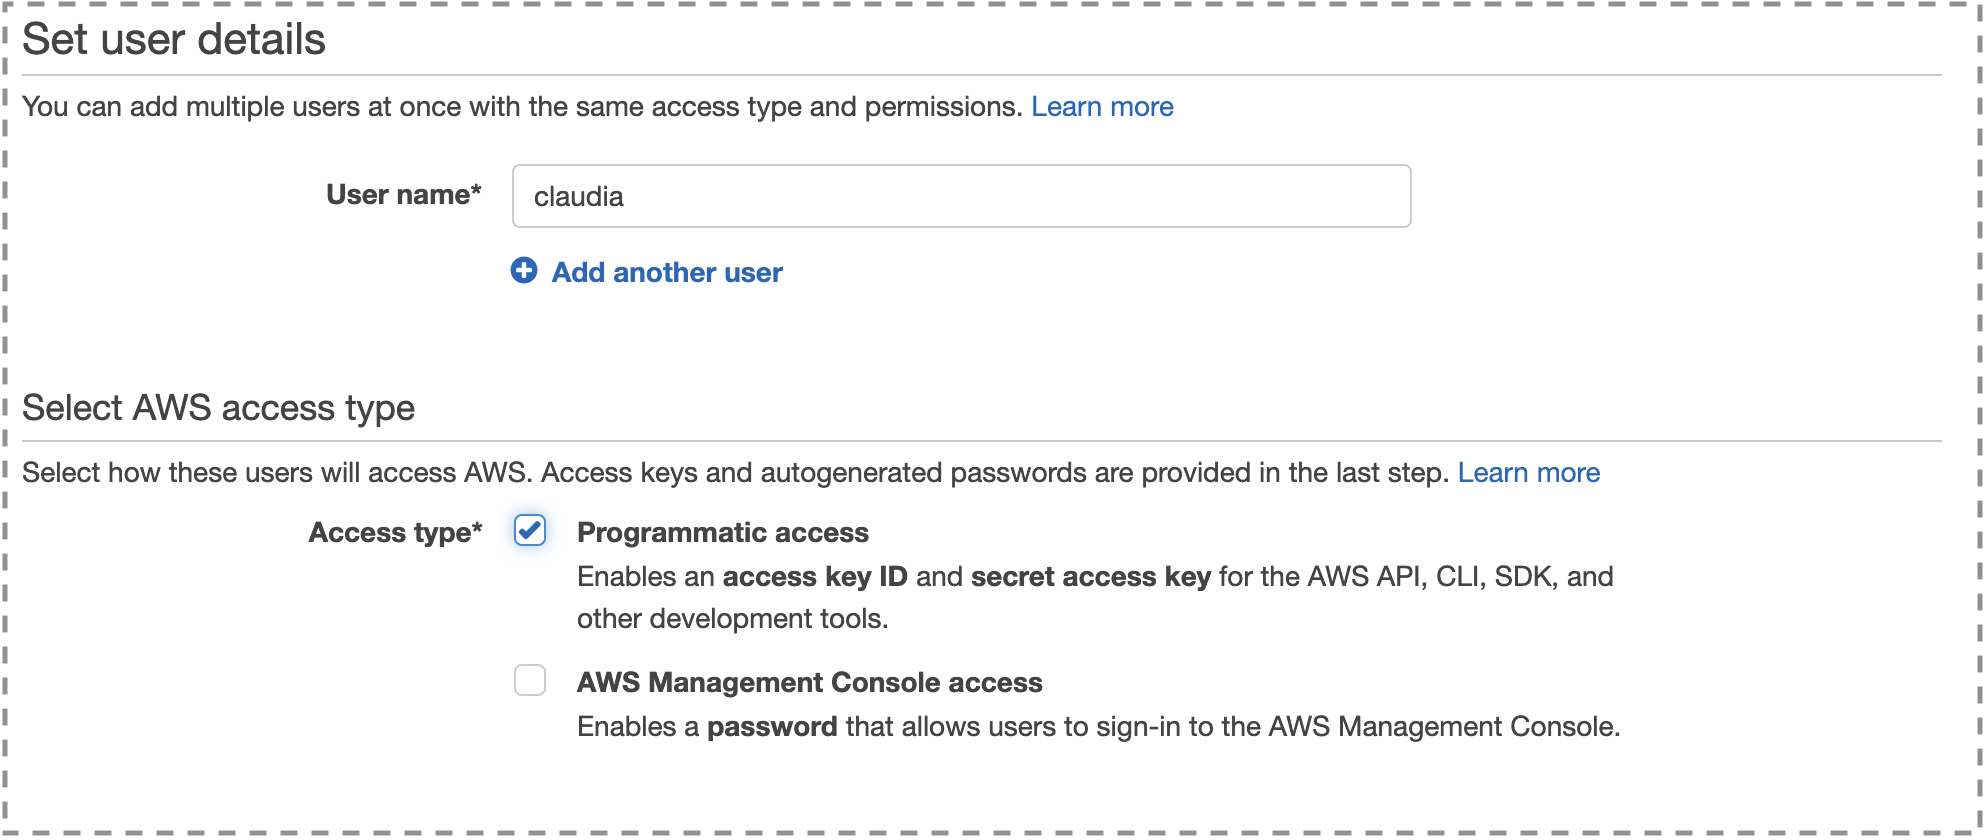Click the bold secret access key text
This screenshot has width=1986, height=840.
point(1090,577)
